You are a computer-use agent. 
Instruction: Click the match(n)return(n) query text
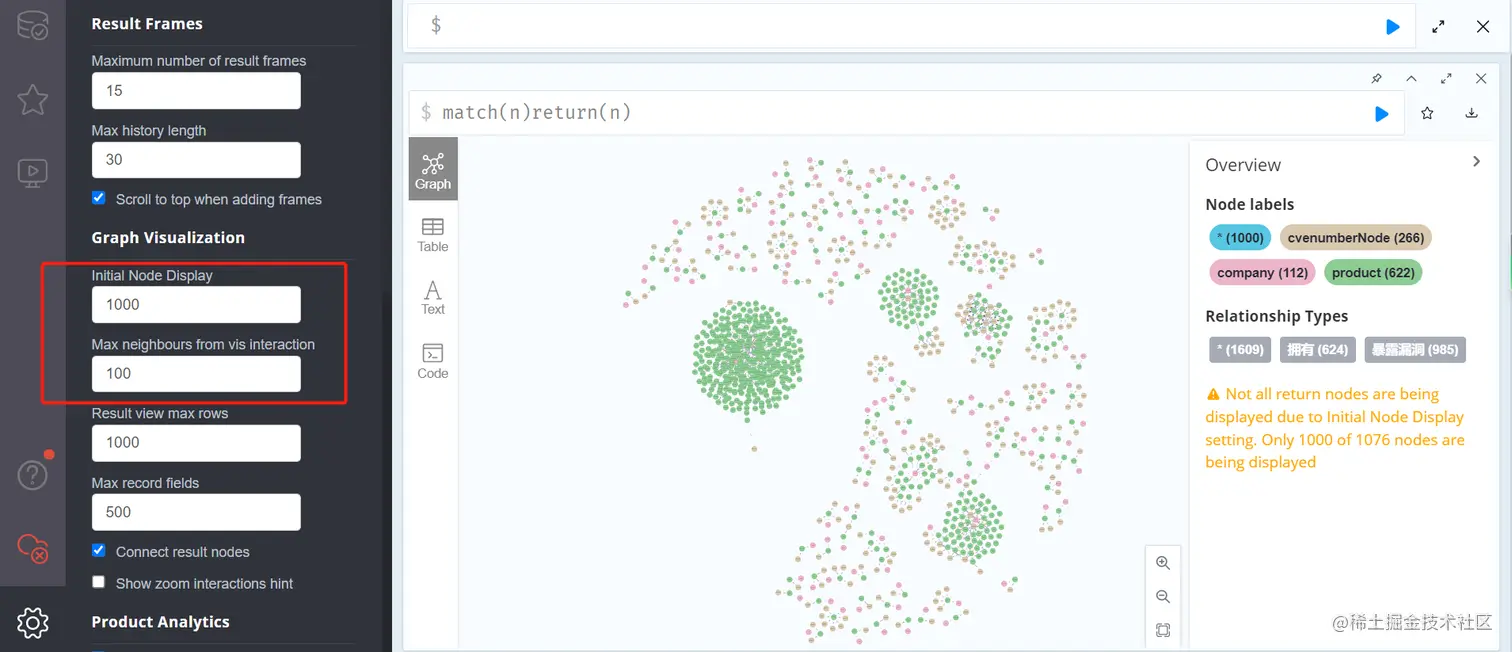pos(537,112)
